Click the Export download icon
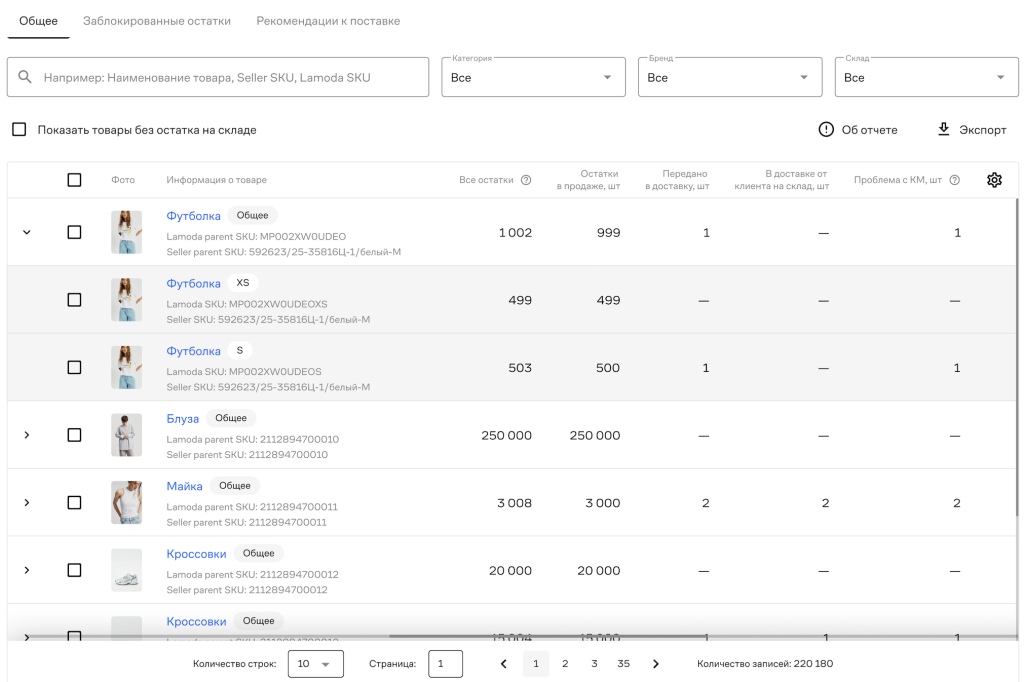Viewport: 1024px width, 682px height. 944,129
